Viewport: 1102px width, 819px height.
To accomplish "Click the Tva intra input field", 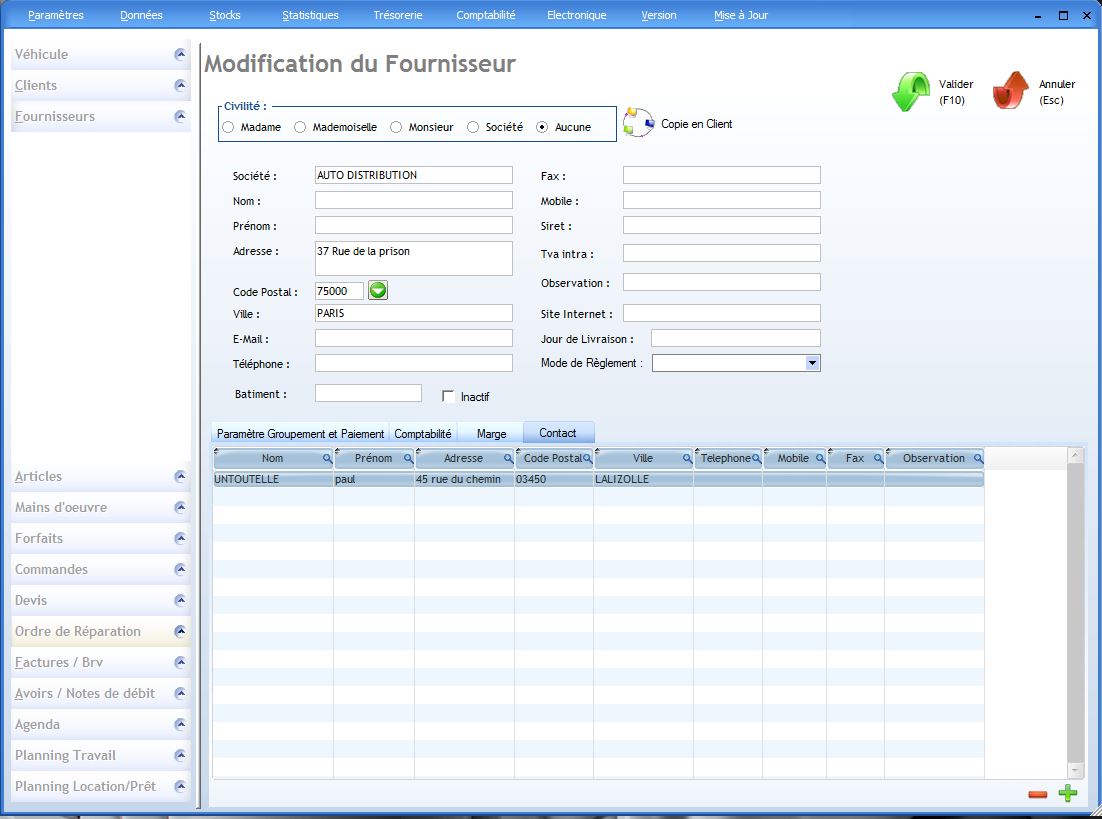I will pyautogui.click(x=722, y=253).
